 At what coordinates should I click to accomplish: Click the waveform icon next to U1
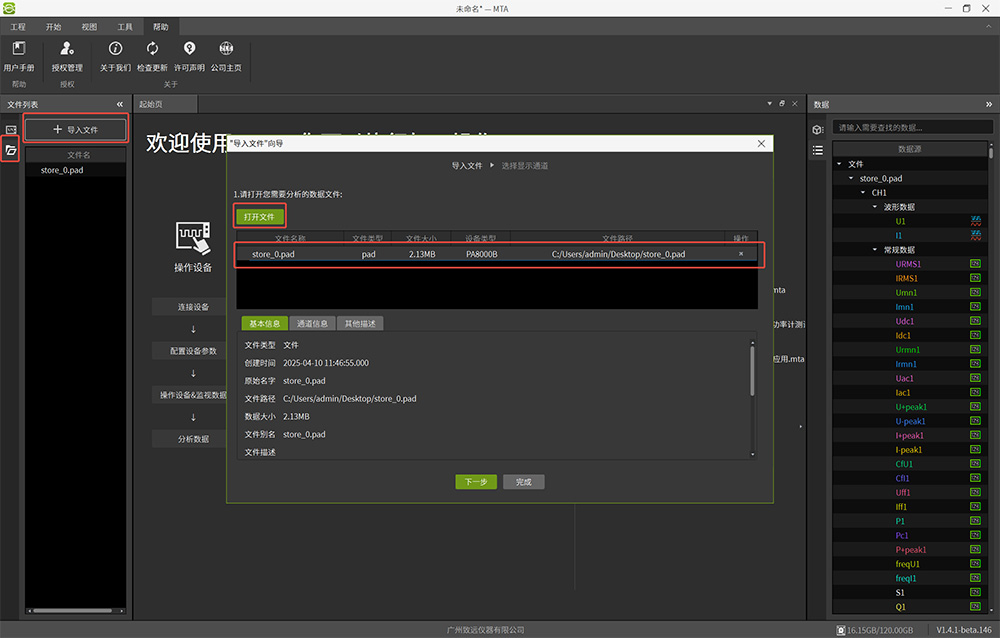[x=975, y=221]
